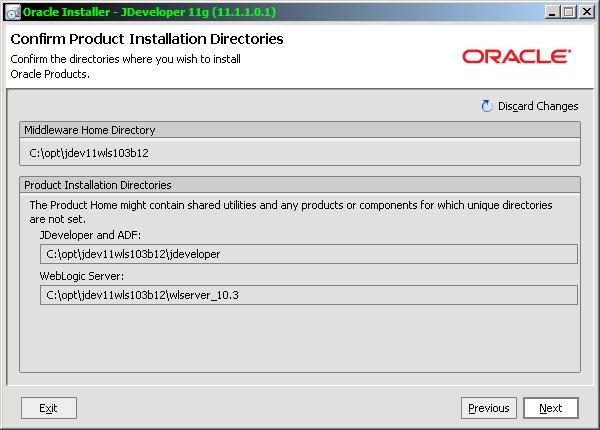Viewport: 600px width, 430px height.
Task: Go back with the Previous button
Action: pos(489,408)
